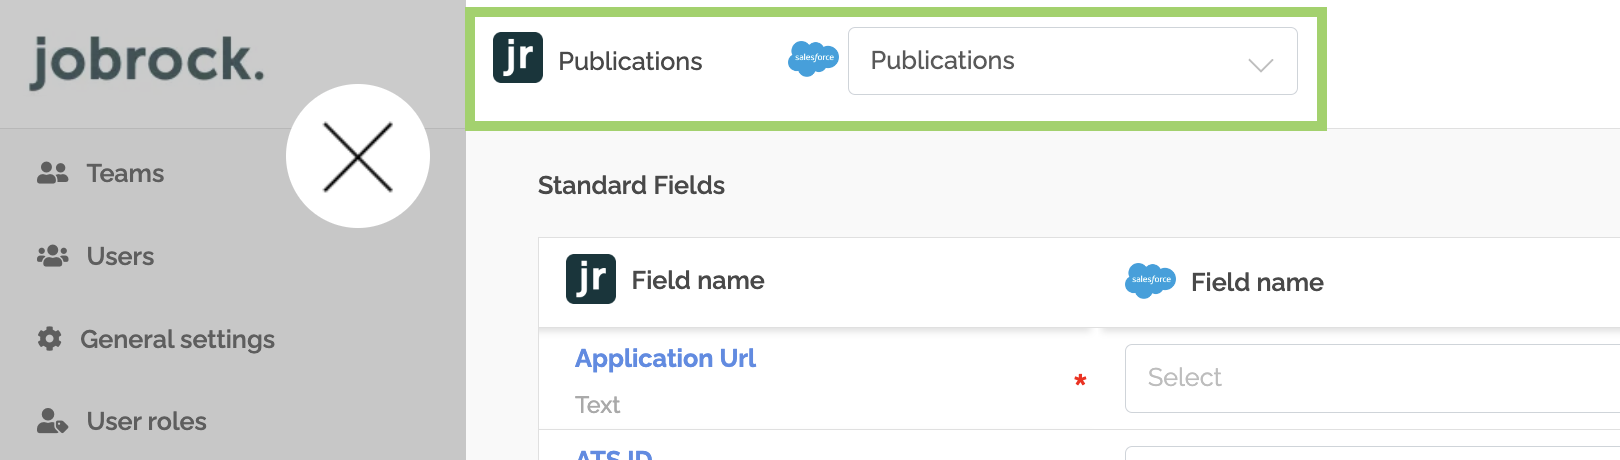Click the Text type under Application Url
1620x460 pixels.
[x=597, y=405]
